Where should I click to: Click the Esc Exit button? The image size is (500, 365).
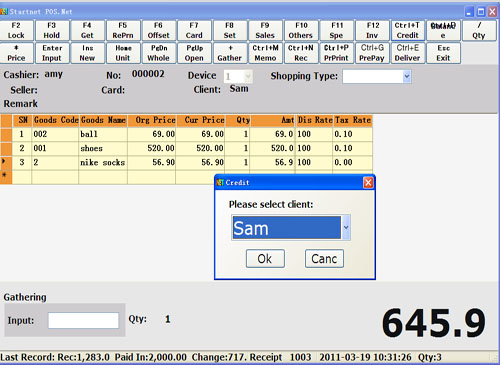point(443,53)
